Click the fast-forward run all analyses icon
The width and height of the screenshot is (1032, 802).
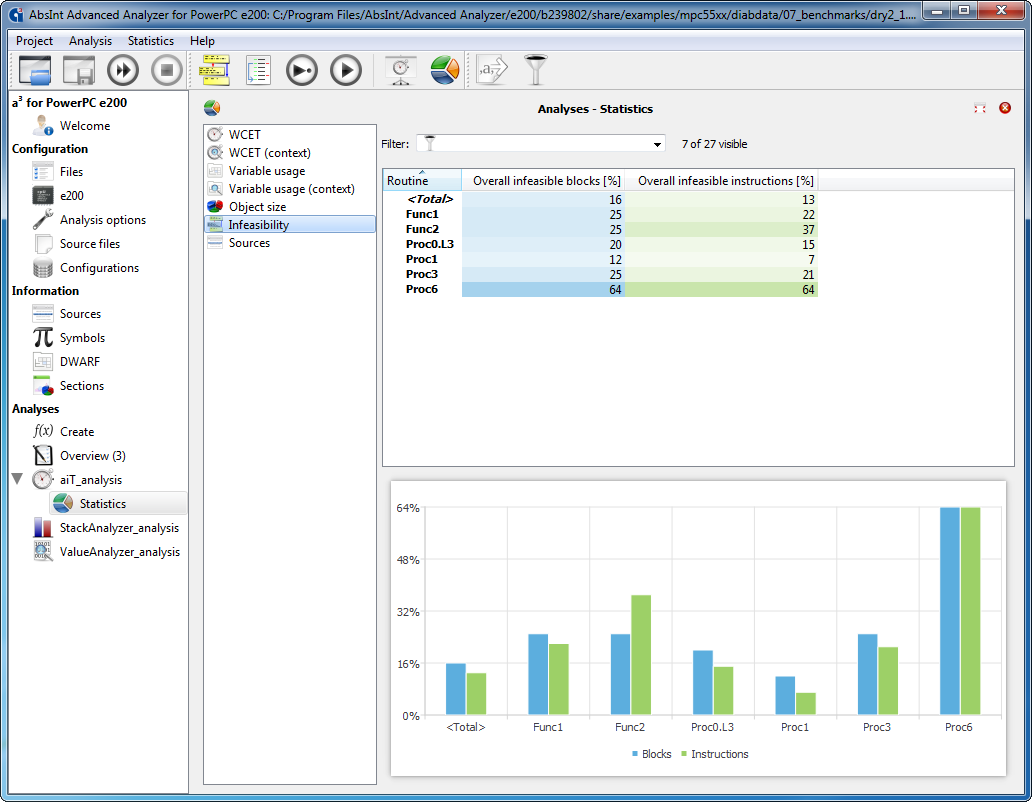[x=123, y=70]
